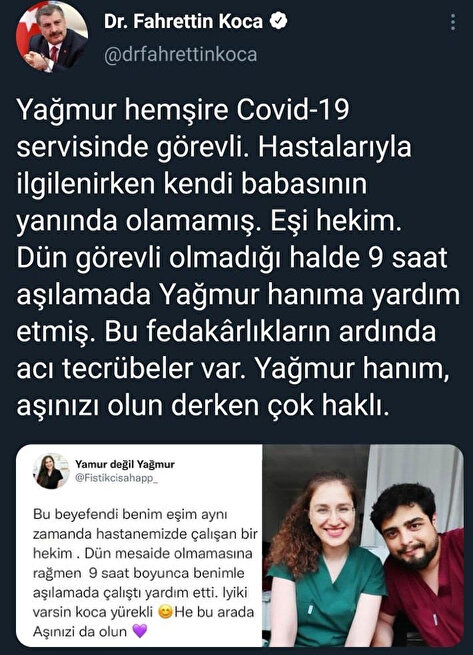
Task: Click the Turkish flag in Koca's avatar
Action: point(26,29)
